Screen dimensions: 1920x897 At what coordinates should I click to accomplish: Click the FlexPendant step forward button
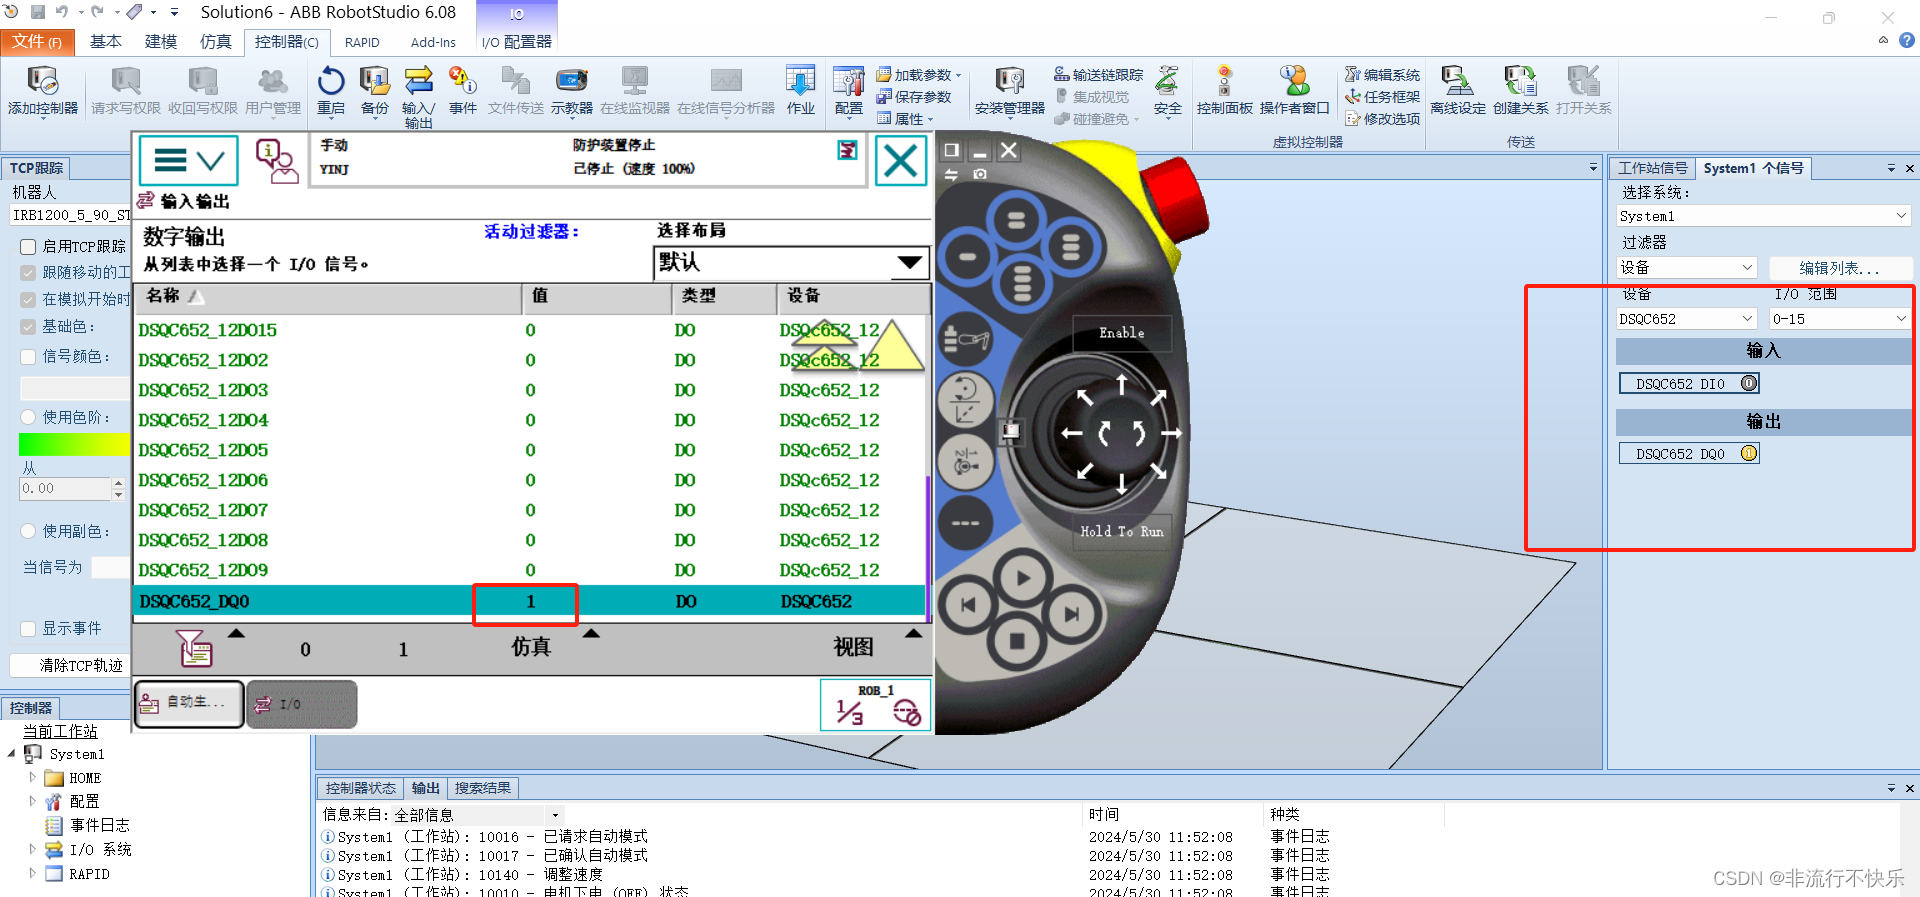click(x=1072, y=613)
